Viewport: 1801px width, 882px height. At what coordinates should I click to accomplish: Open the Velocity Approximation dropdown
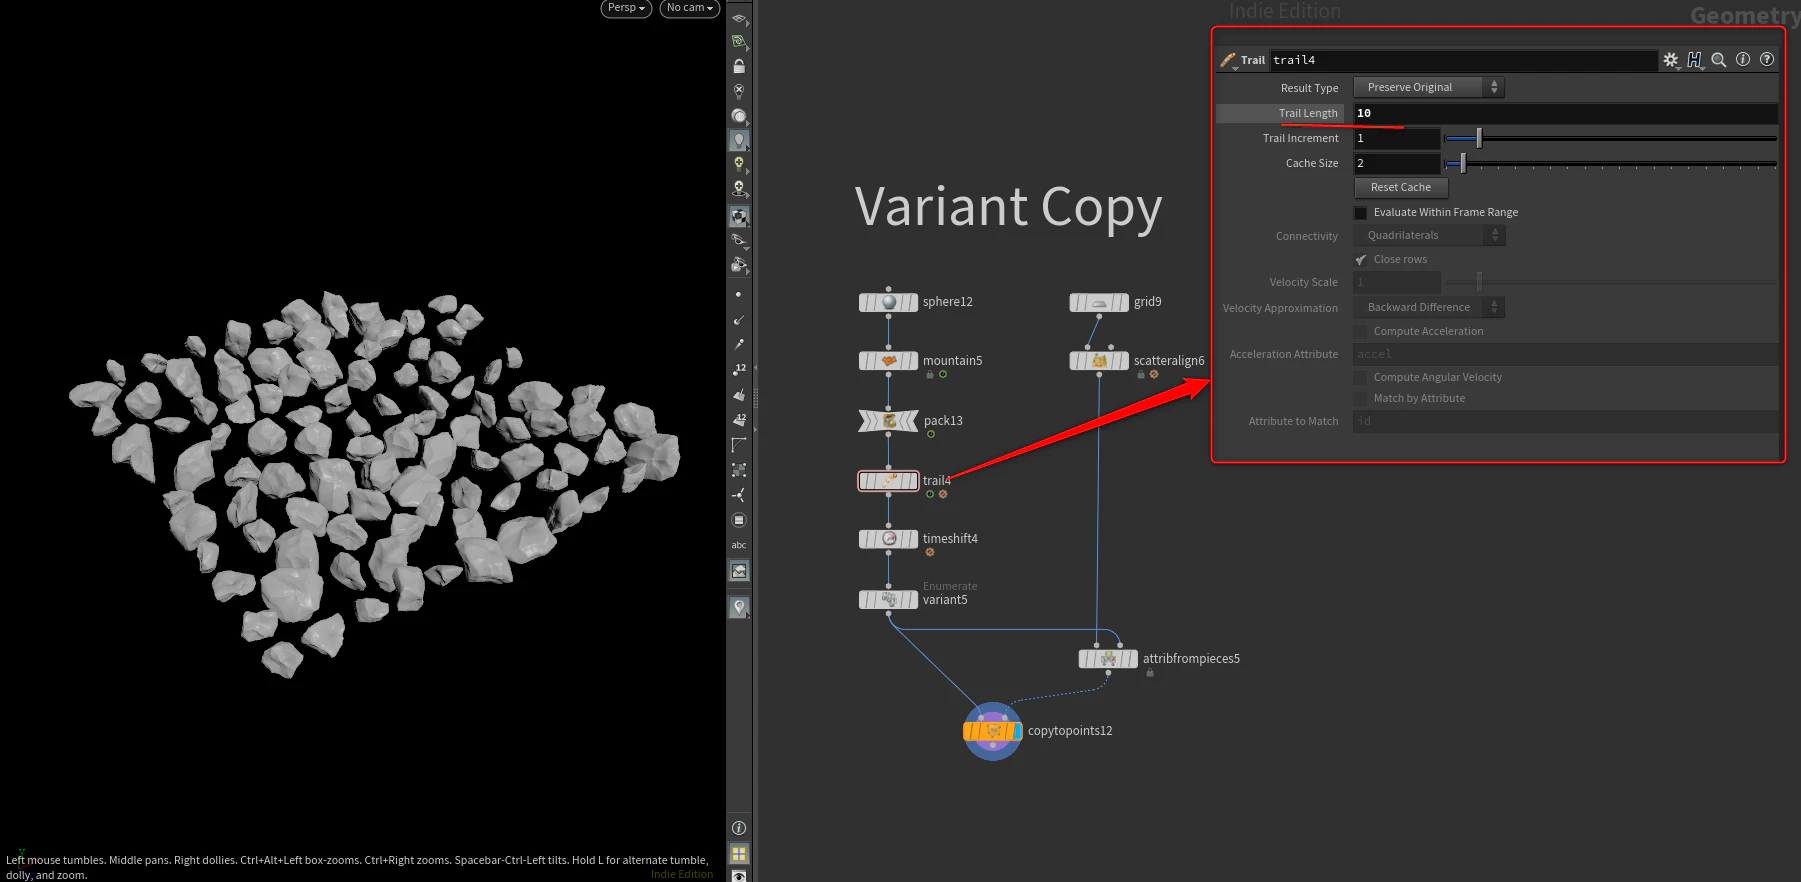tap(1429, 308)
